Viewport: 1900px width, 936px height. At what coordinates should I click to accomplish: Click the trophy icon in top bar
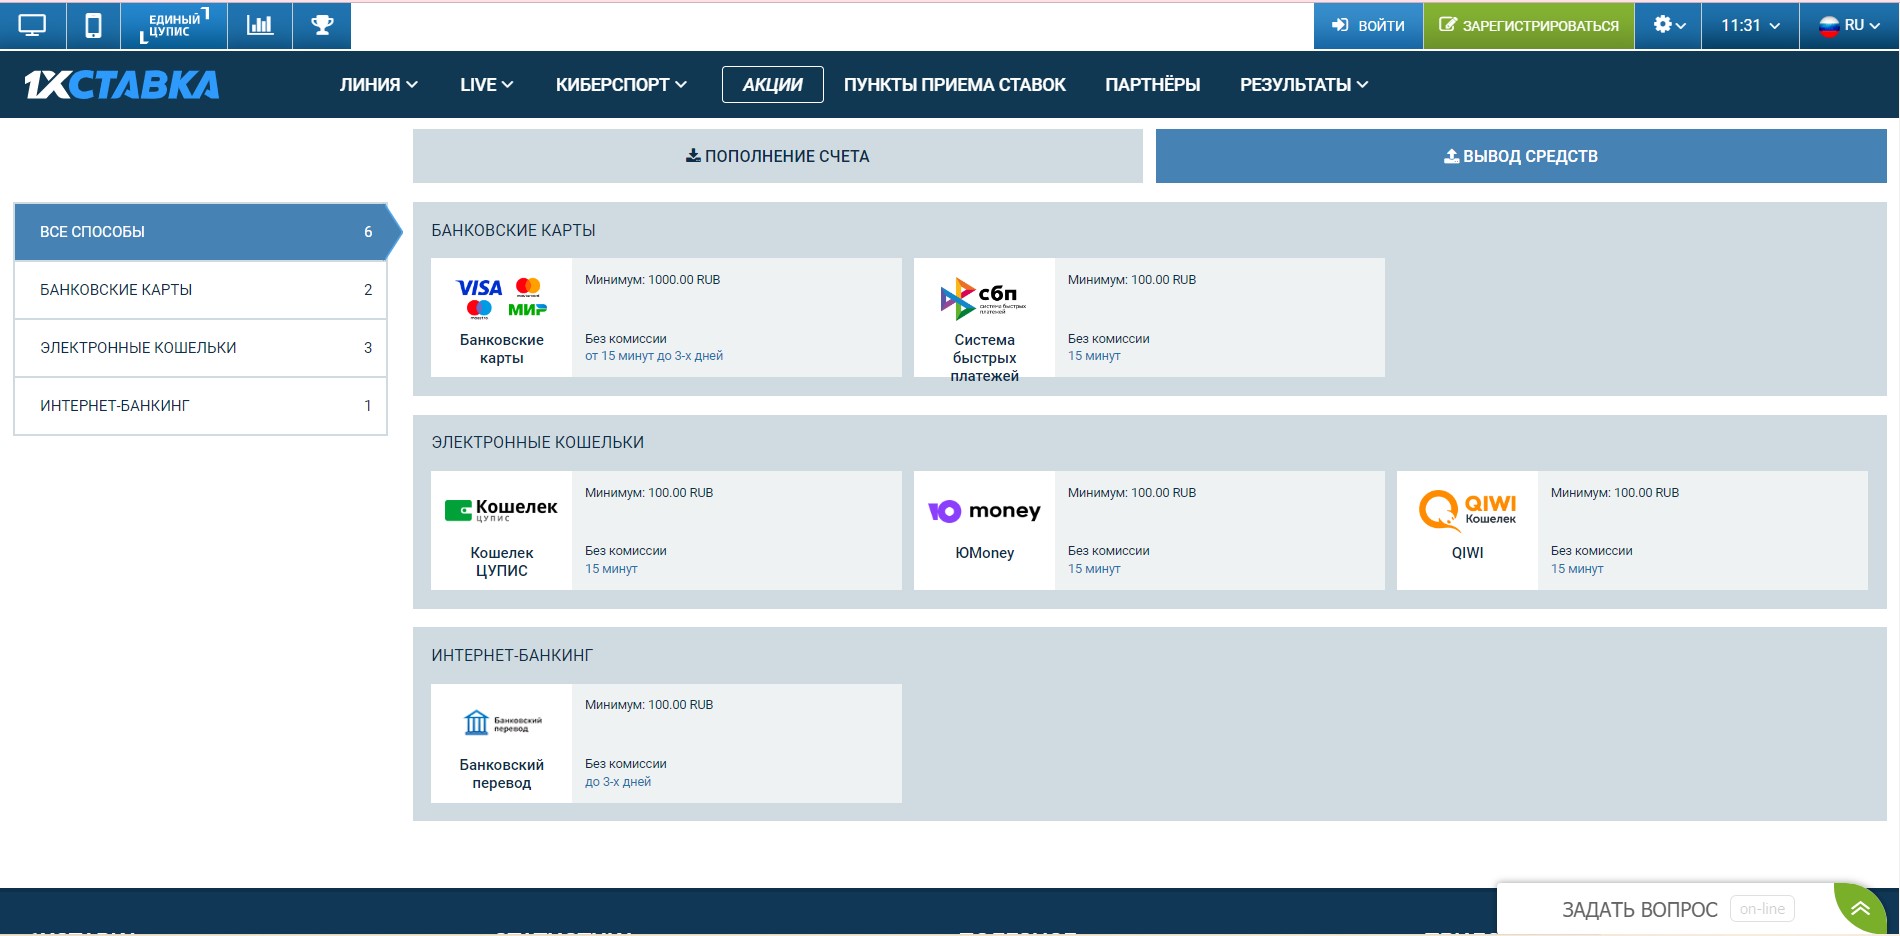[x=322, y=26]
